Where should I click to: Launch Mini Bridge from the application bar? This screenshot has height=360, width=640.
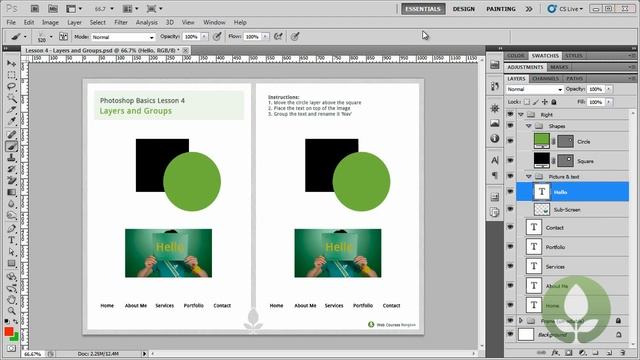(53, 9)
